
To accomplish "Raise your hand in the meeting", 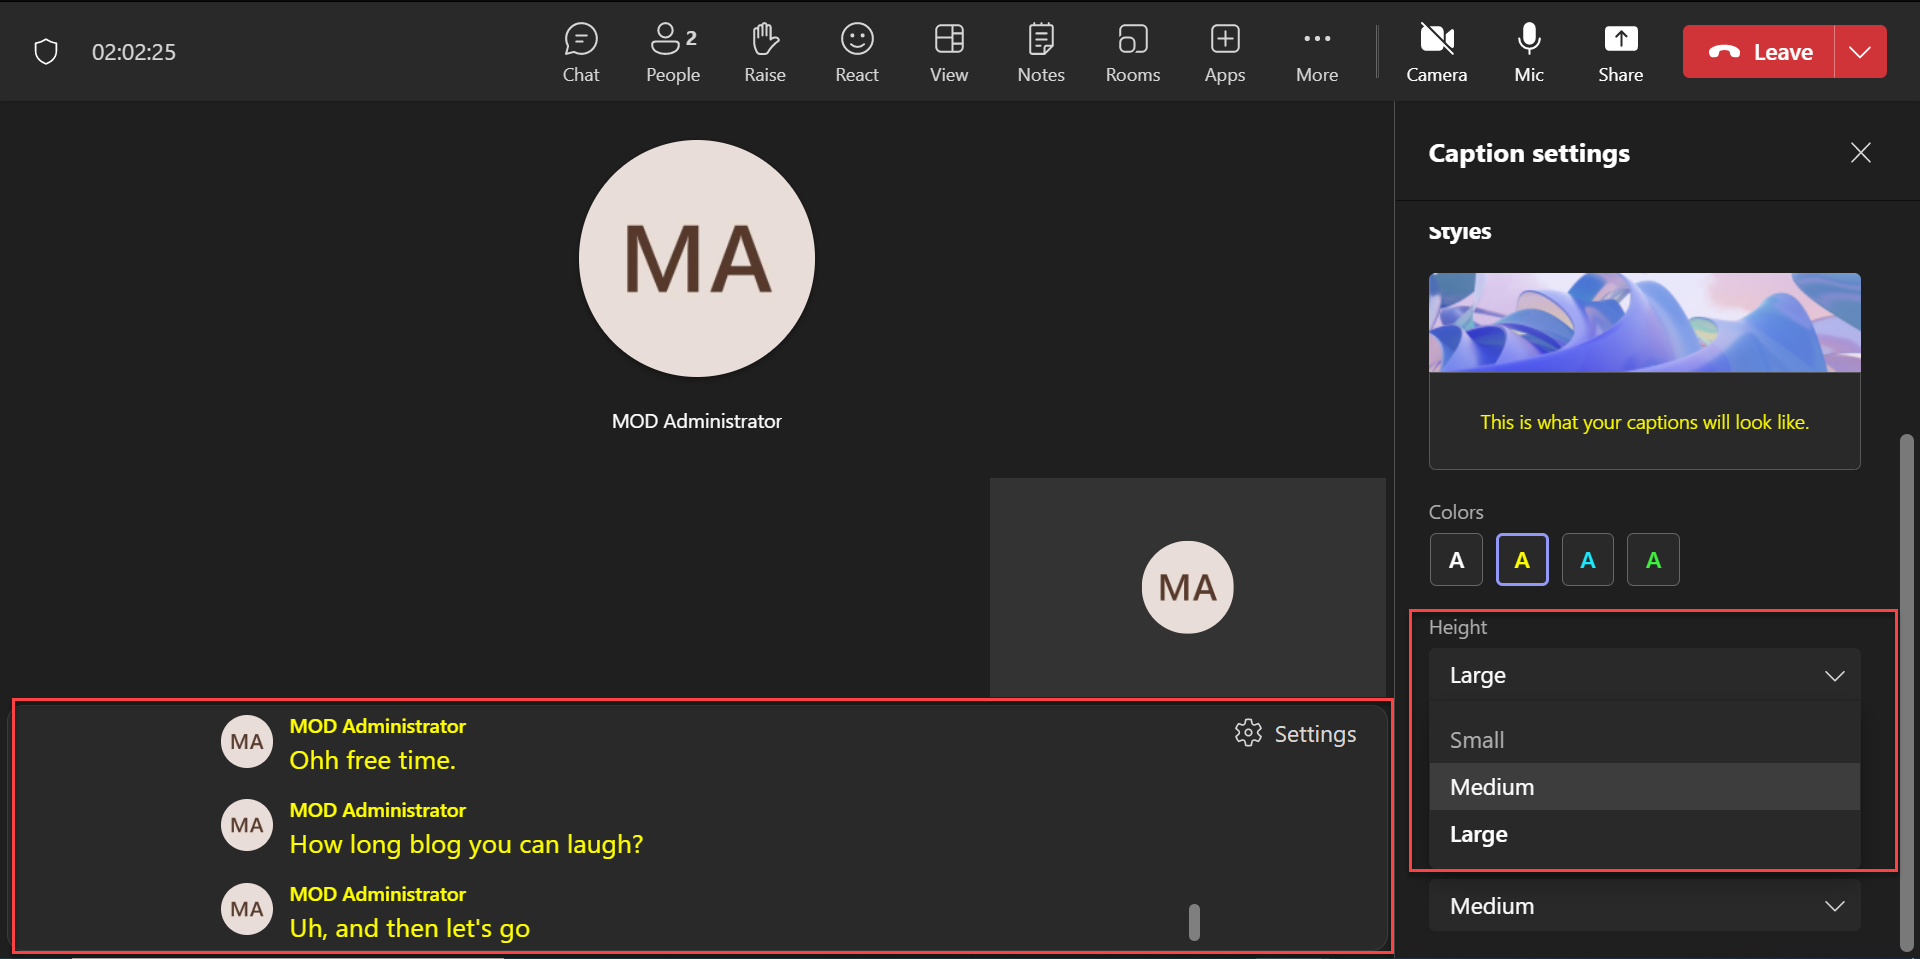I will click(764, 52).
